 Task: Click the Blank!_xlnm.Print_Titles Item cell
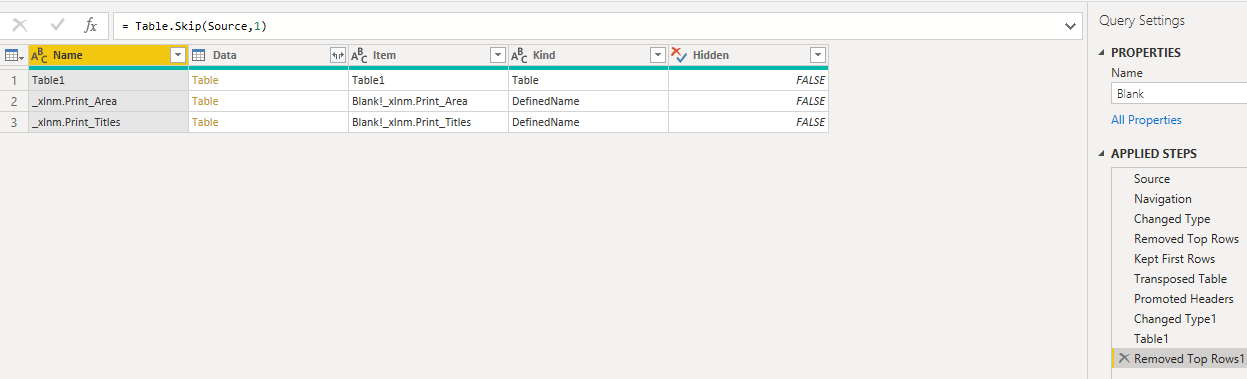[x=428, y=122]
